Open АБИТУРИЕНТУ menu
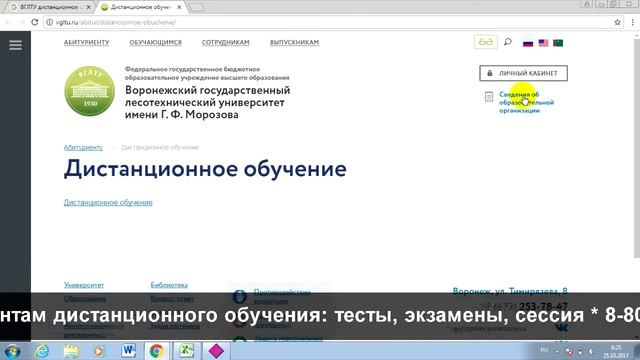The height and width of the screenshot is (360, 640). click(87, 42)
